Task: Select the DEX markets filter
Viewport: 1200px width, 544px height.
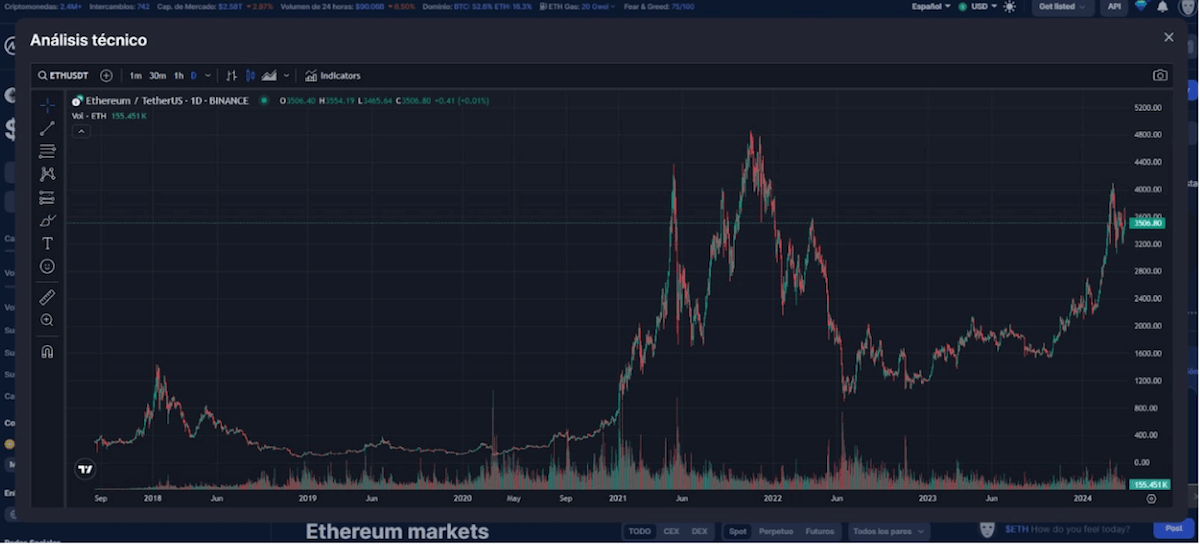Action: [x=700, y=532]
